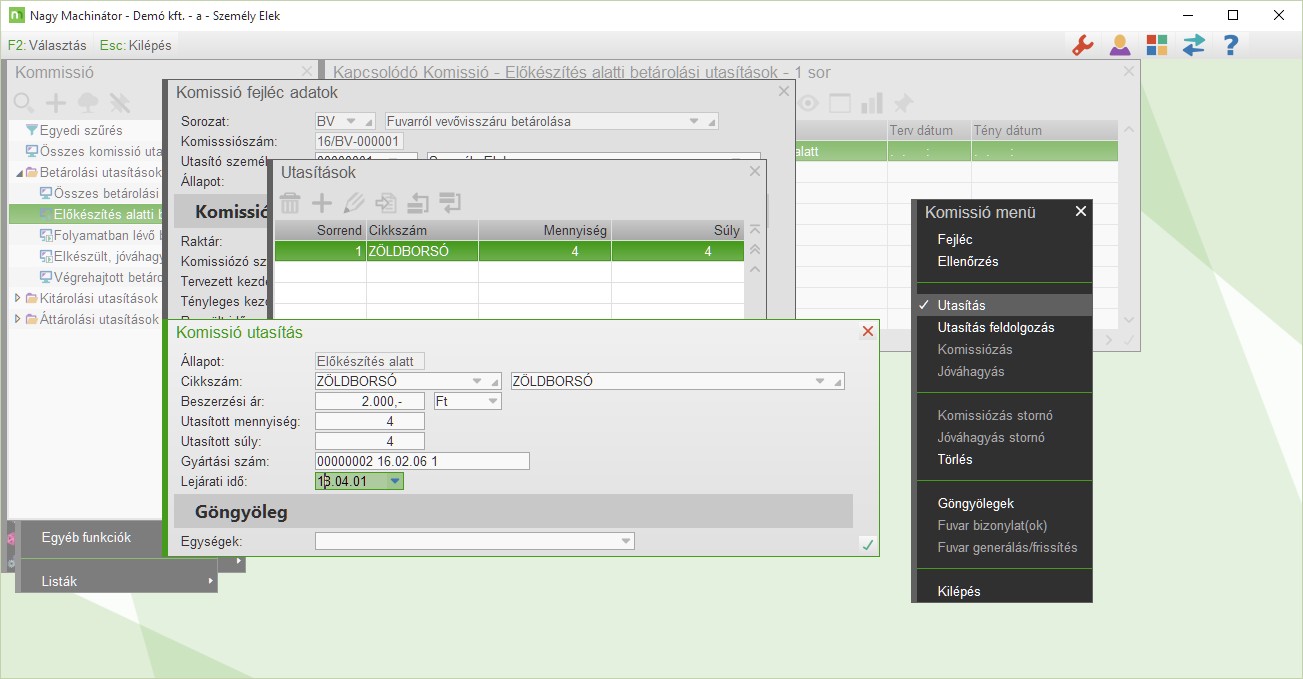The height and width of the screenshot is (679, 1303).
Task: Open the Cikkszám name dropdown
Action: pos(820,381)
